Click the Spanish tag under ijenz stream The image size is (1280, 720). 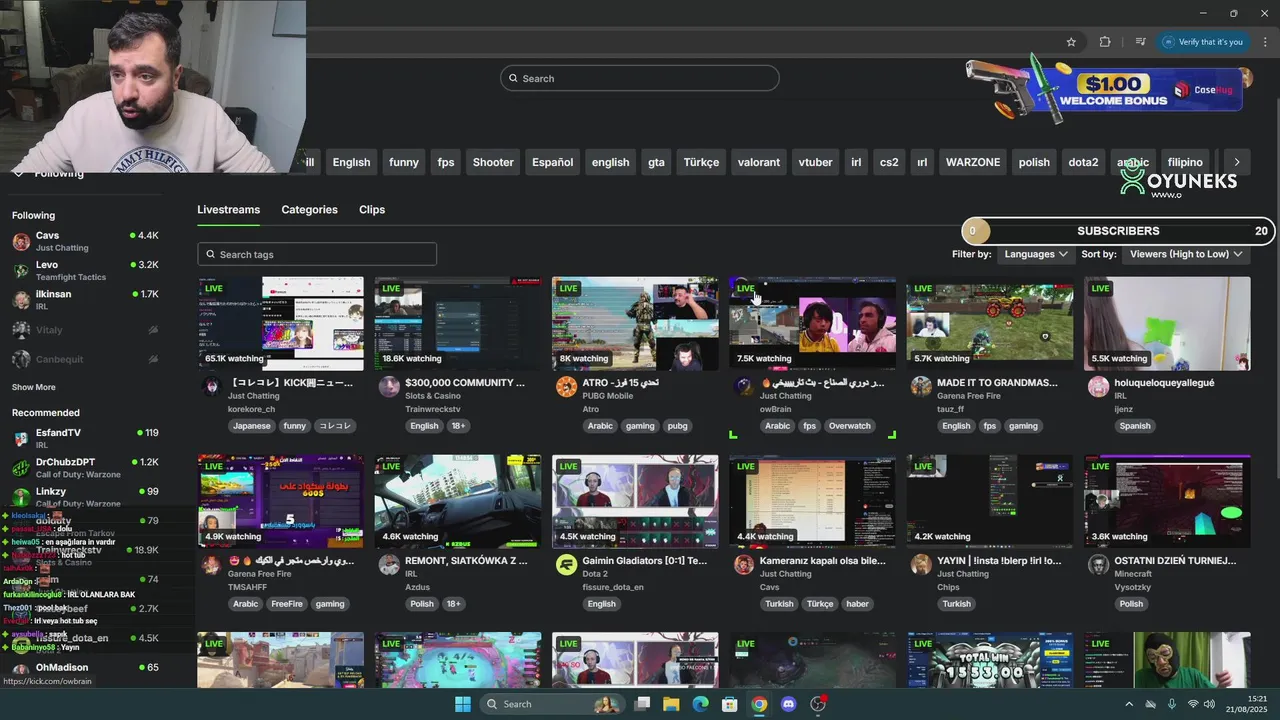click(x=1135, y=426)
